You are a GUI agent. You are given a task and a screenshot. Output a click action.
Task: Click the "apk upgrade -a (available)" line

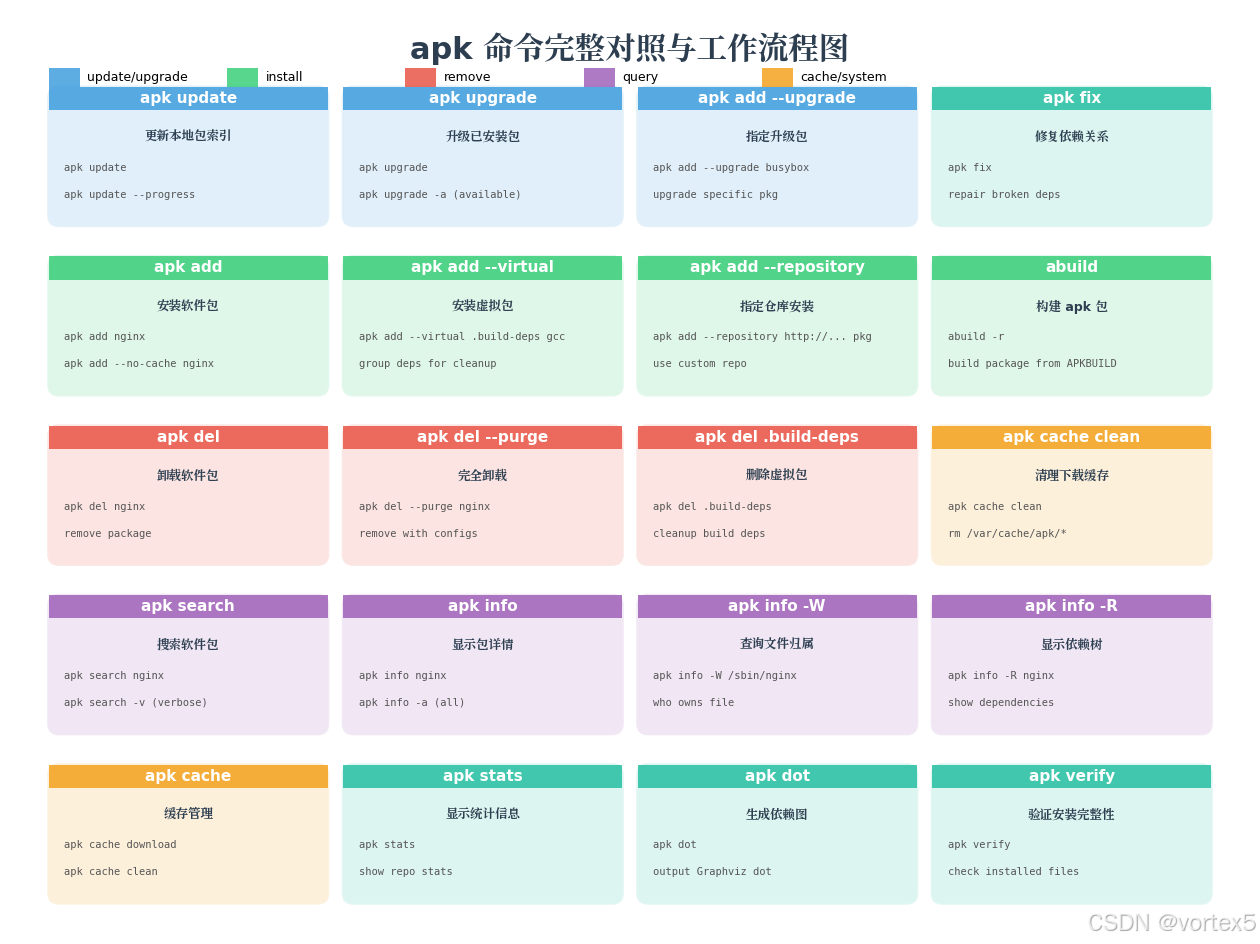point(440,195)
